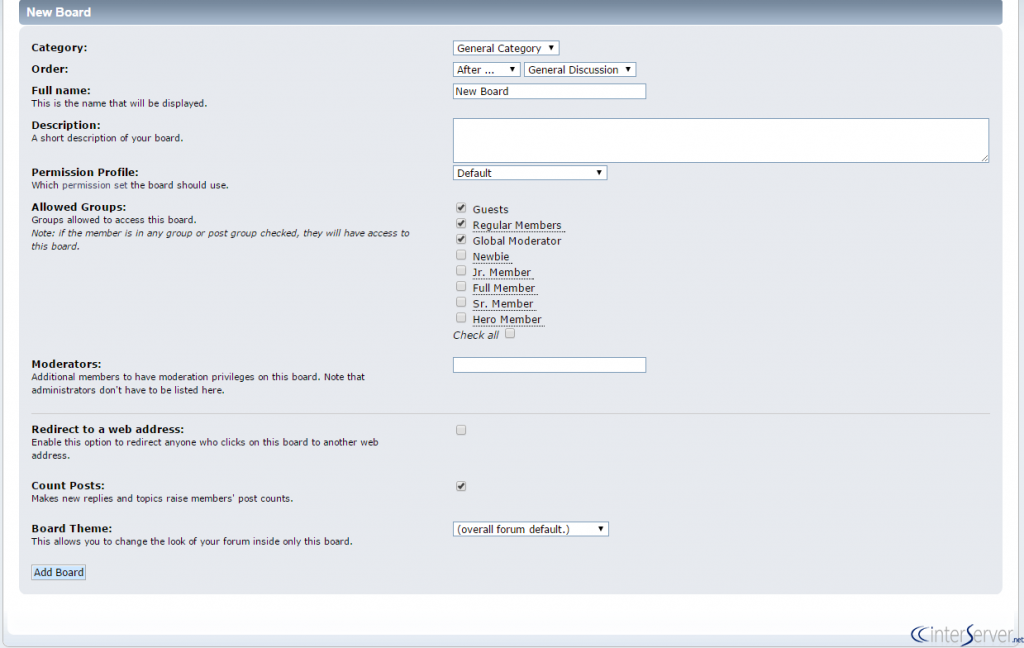Screen dimensions: 1024x648
Task: Click the Add Board button
Action: (59, 572)
